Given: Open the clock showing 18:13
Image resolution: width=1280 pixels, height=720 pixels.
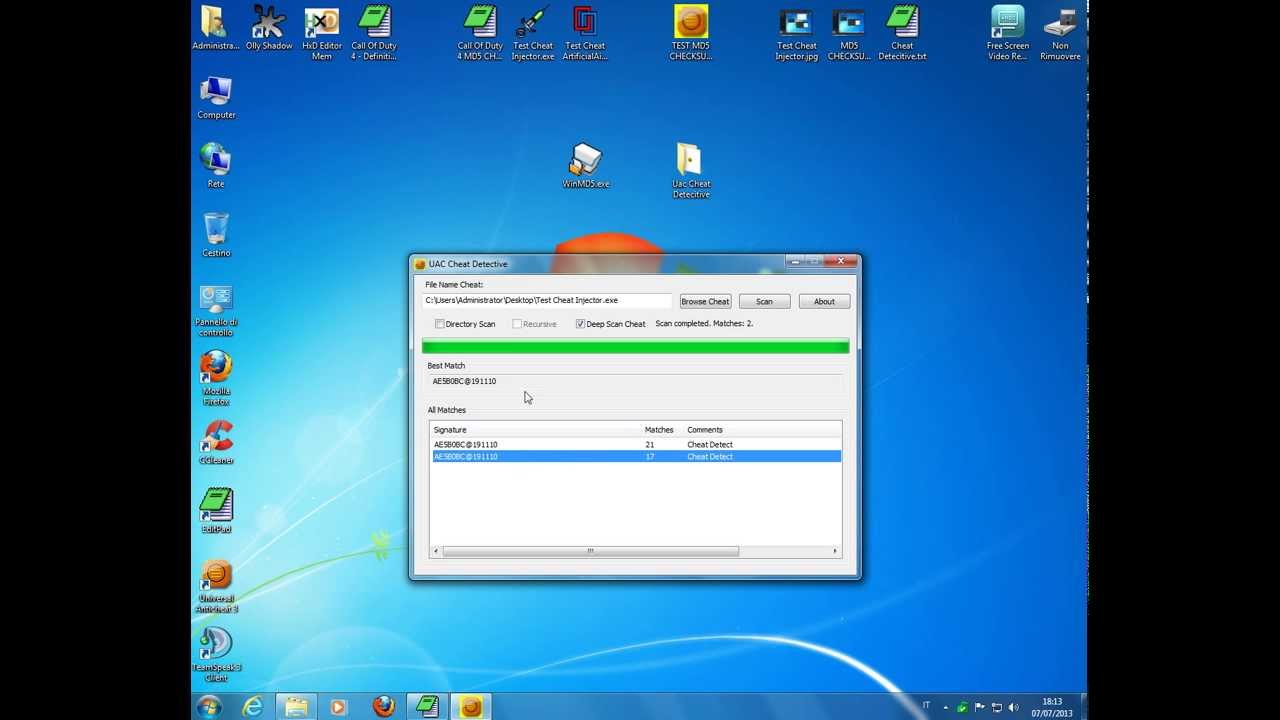Looking at the screenshot, I should (1052, 707).
